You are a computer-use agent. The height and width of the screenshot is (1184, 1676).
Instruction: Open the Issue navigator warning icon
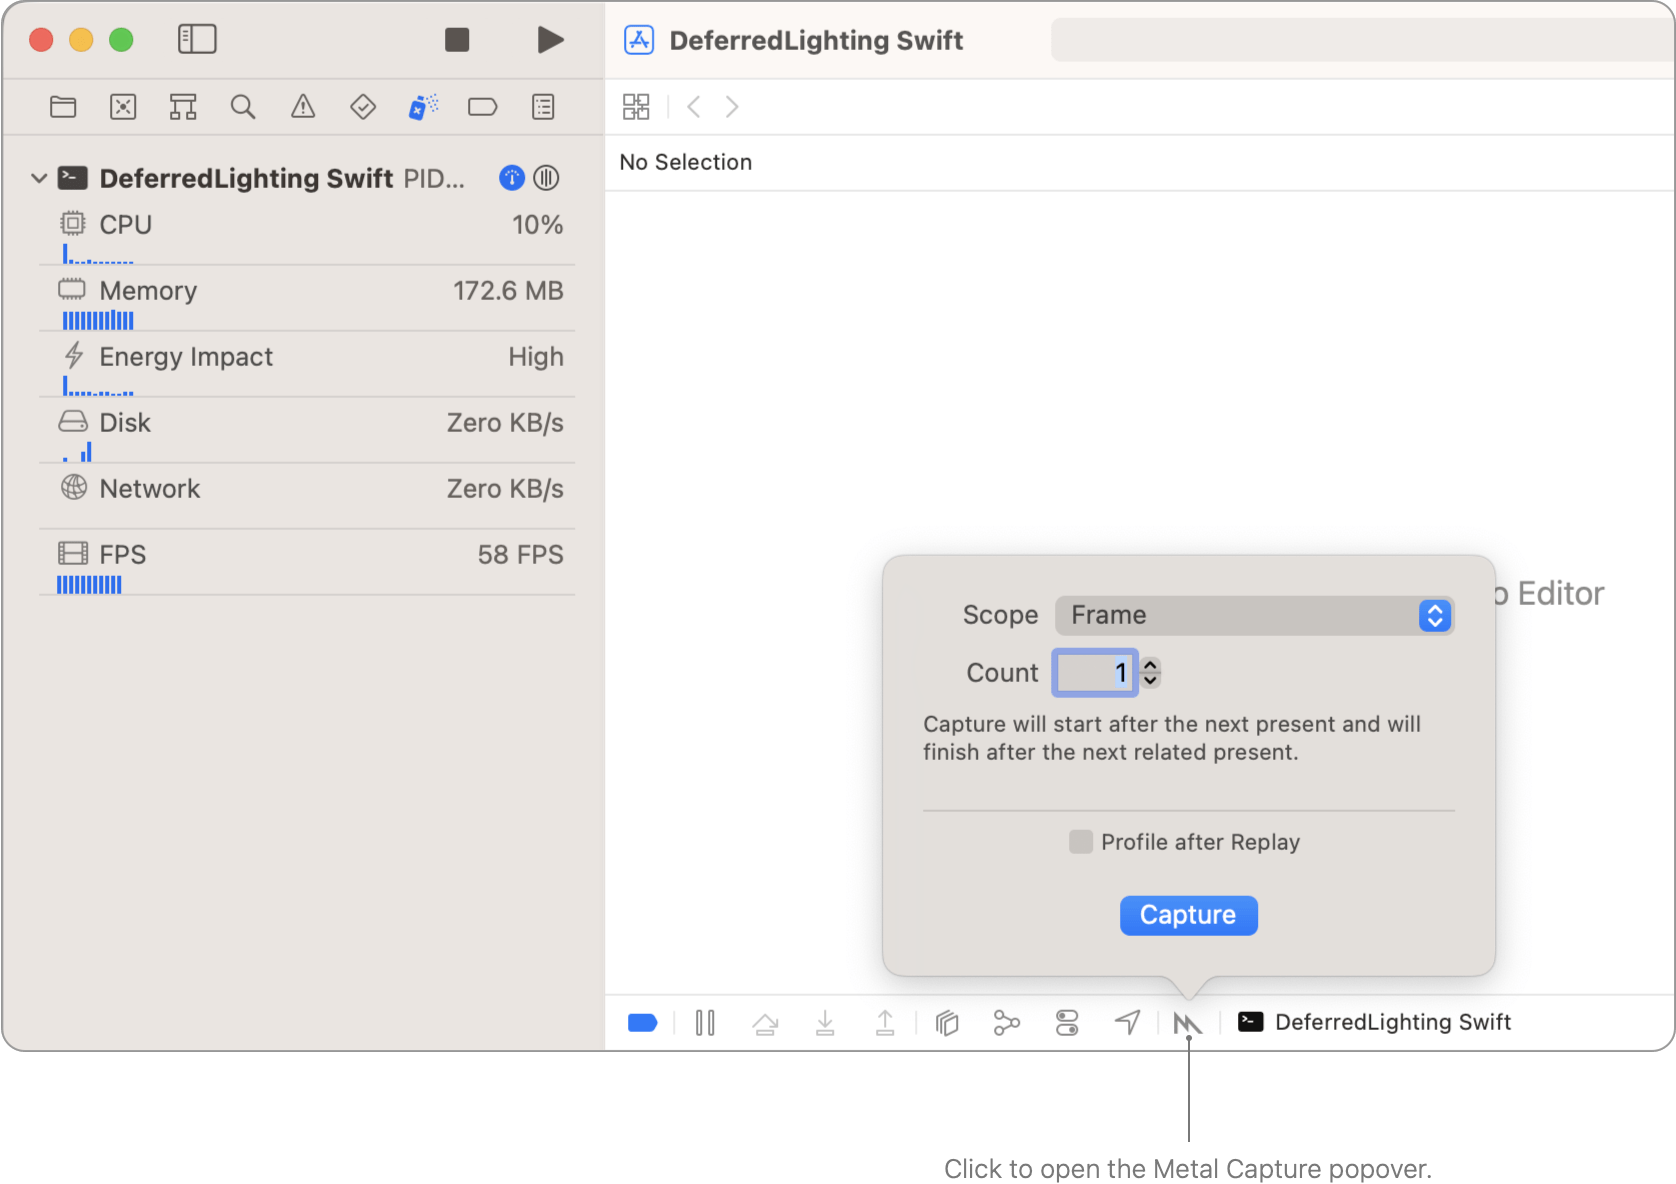click(303, 107)
